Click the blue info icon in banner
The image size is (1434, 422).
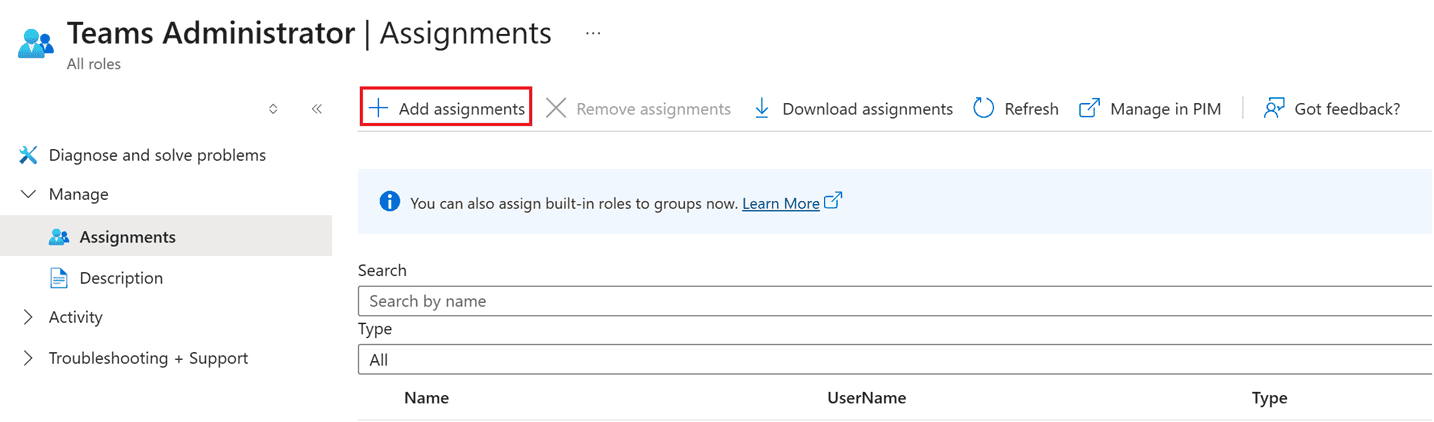click(x=390, y=202)
